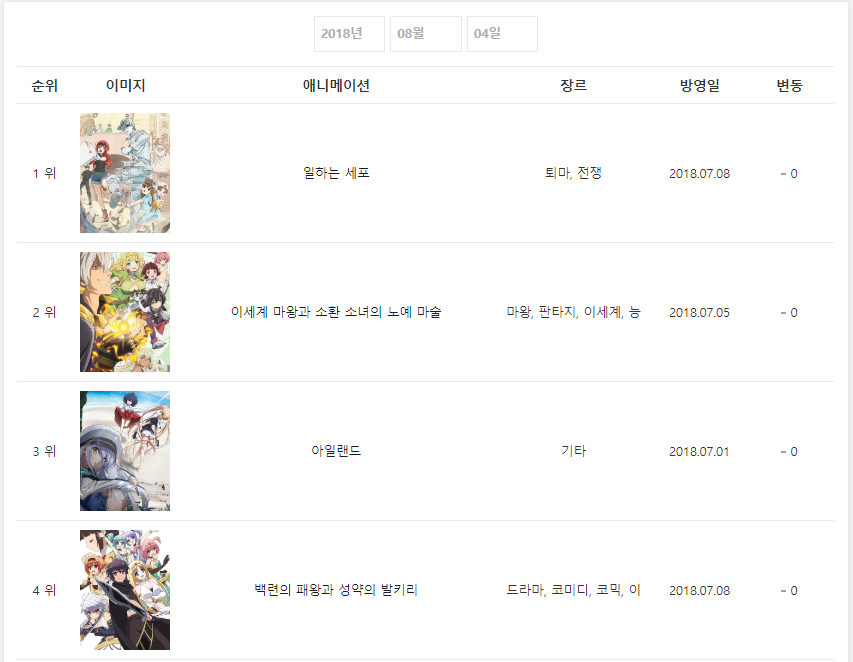
Task: Click the 장르 column header
Action: pos(573,85)
